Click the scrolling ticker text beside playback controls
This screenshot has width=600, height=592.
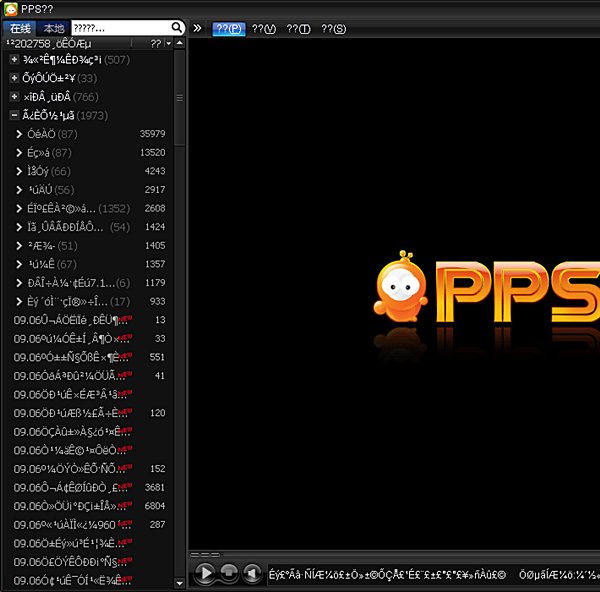tap(434, 574)
